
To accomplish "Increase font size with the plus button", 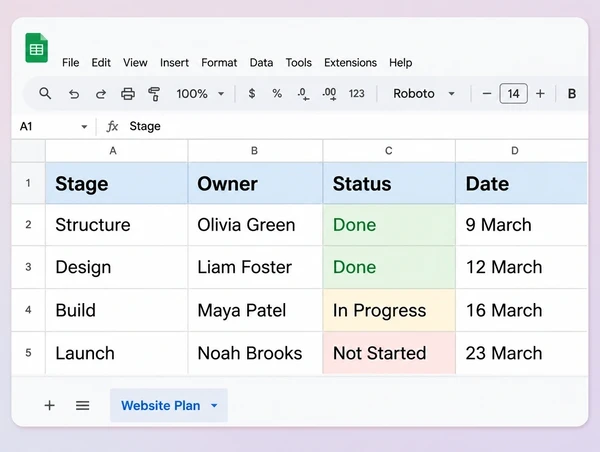I will click(540, 93).
